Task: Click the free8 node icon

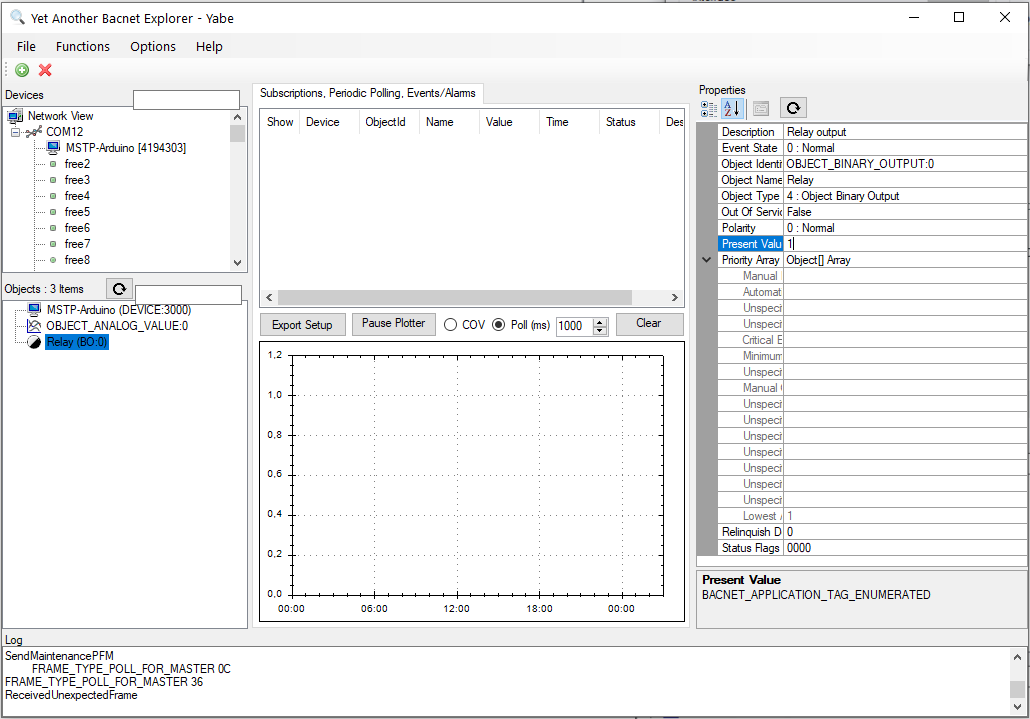Action: tap(53, 260)
